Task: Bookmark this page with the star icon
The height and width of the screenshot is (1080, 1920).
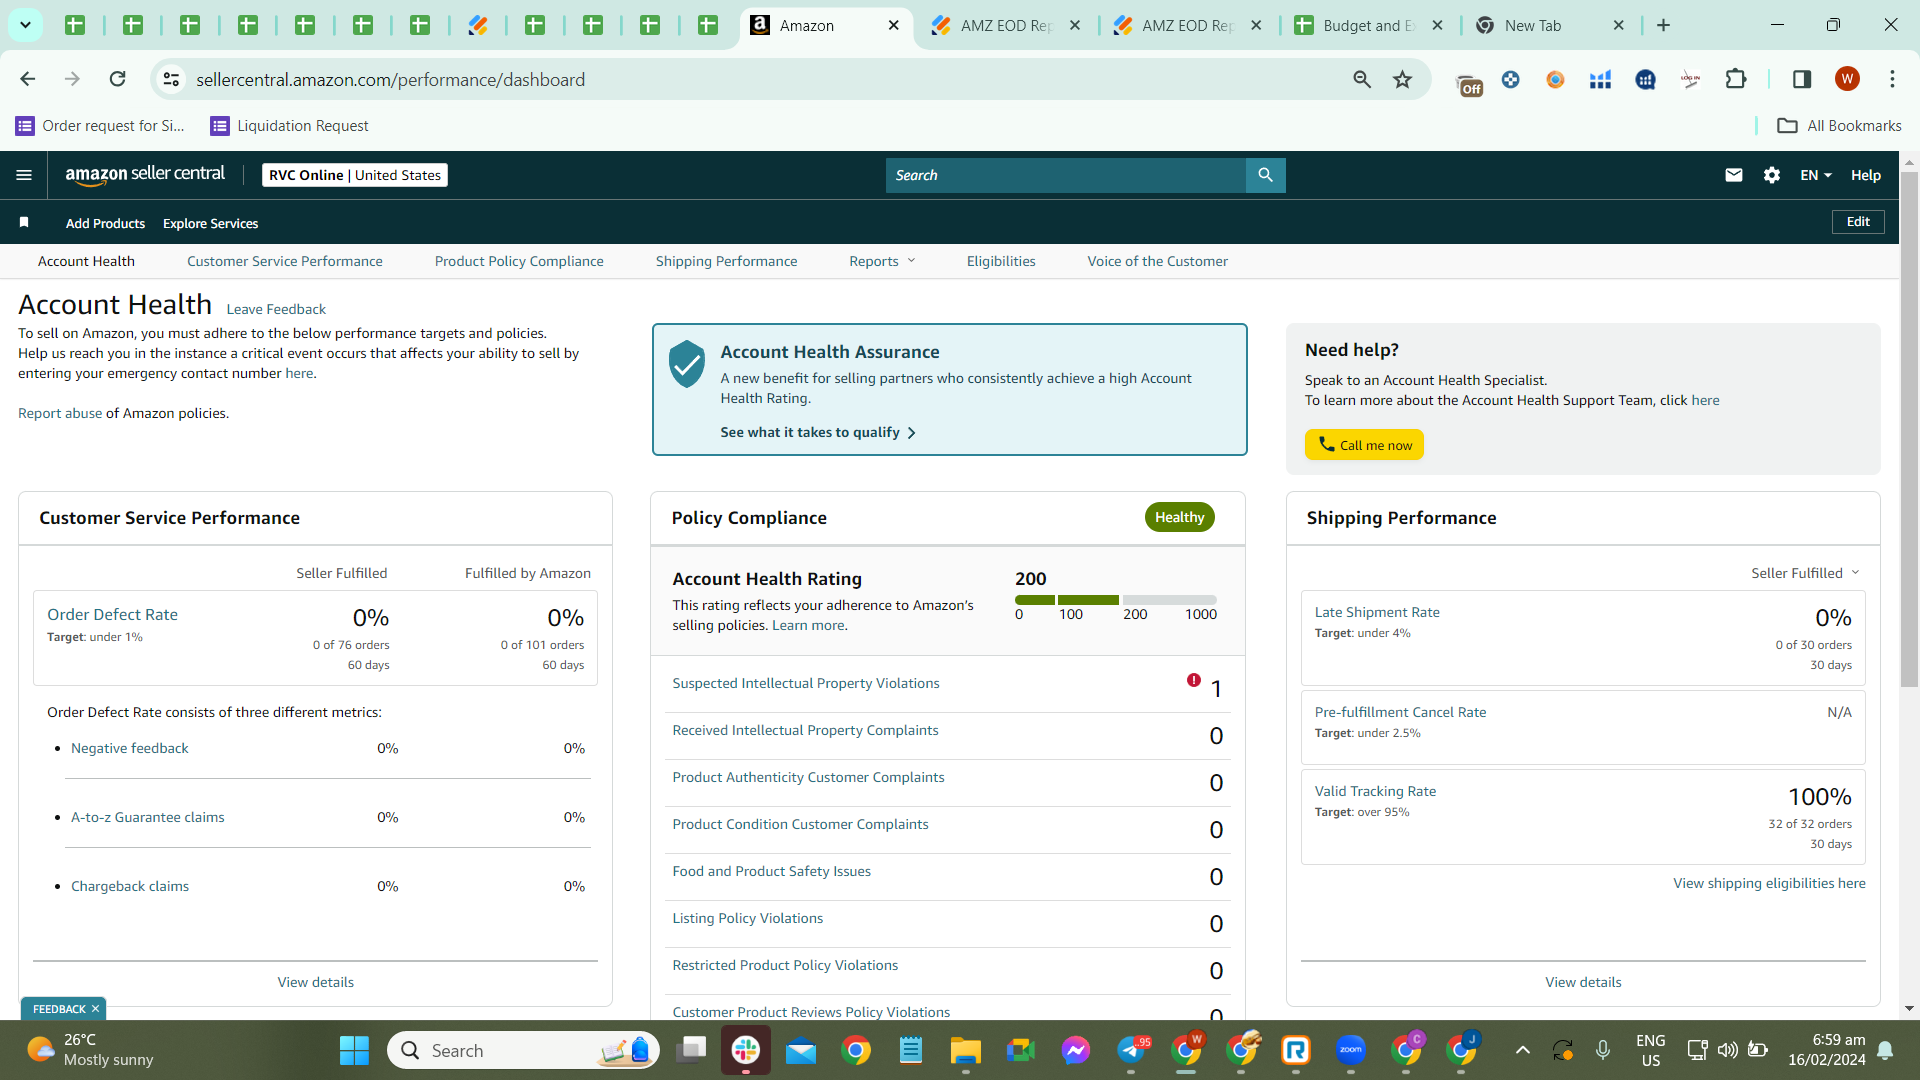Action: pos(1403,79)
